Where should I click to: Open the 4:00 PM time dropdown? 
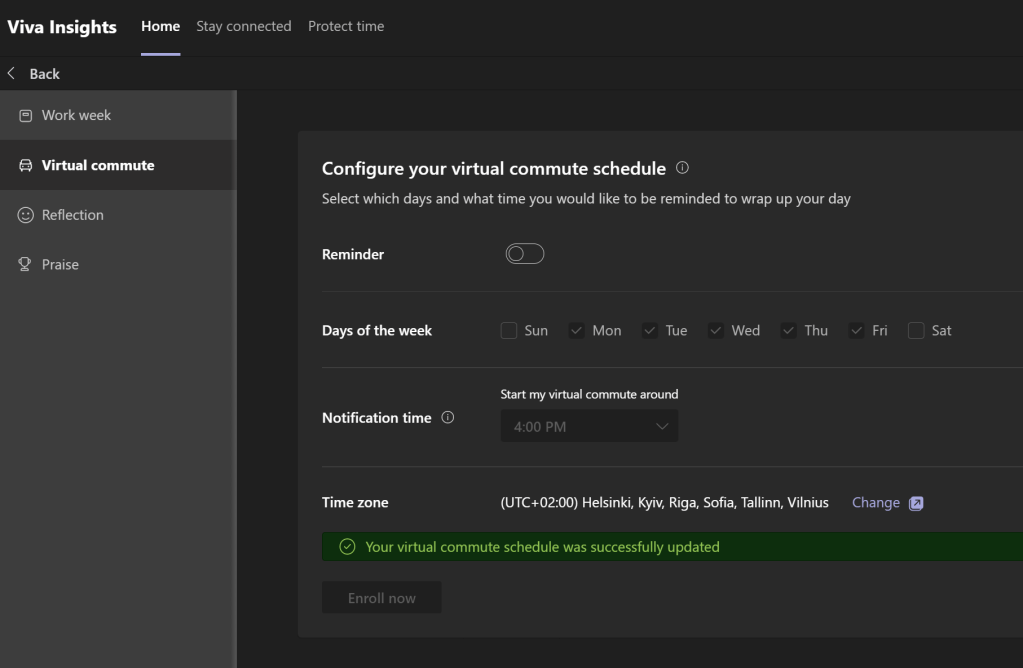[589, 427]
